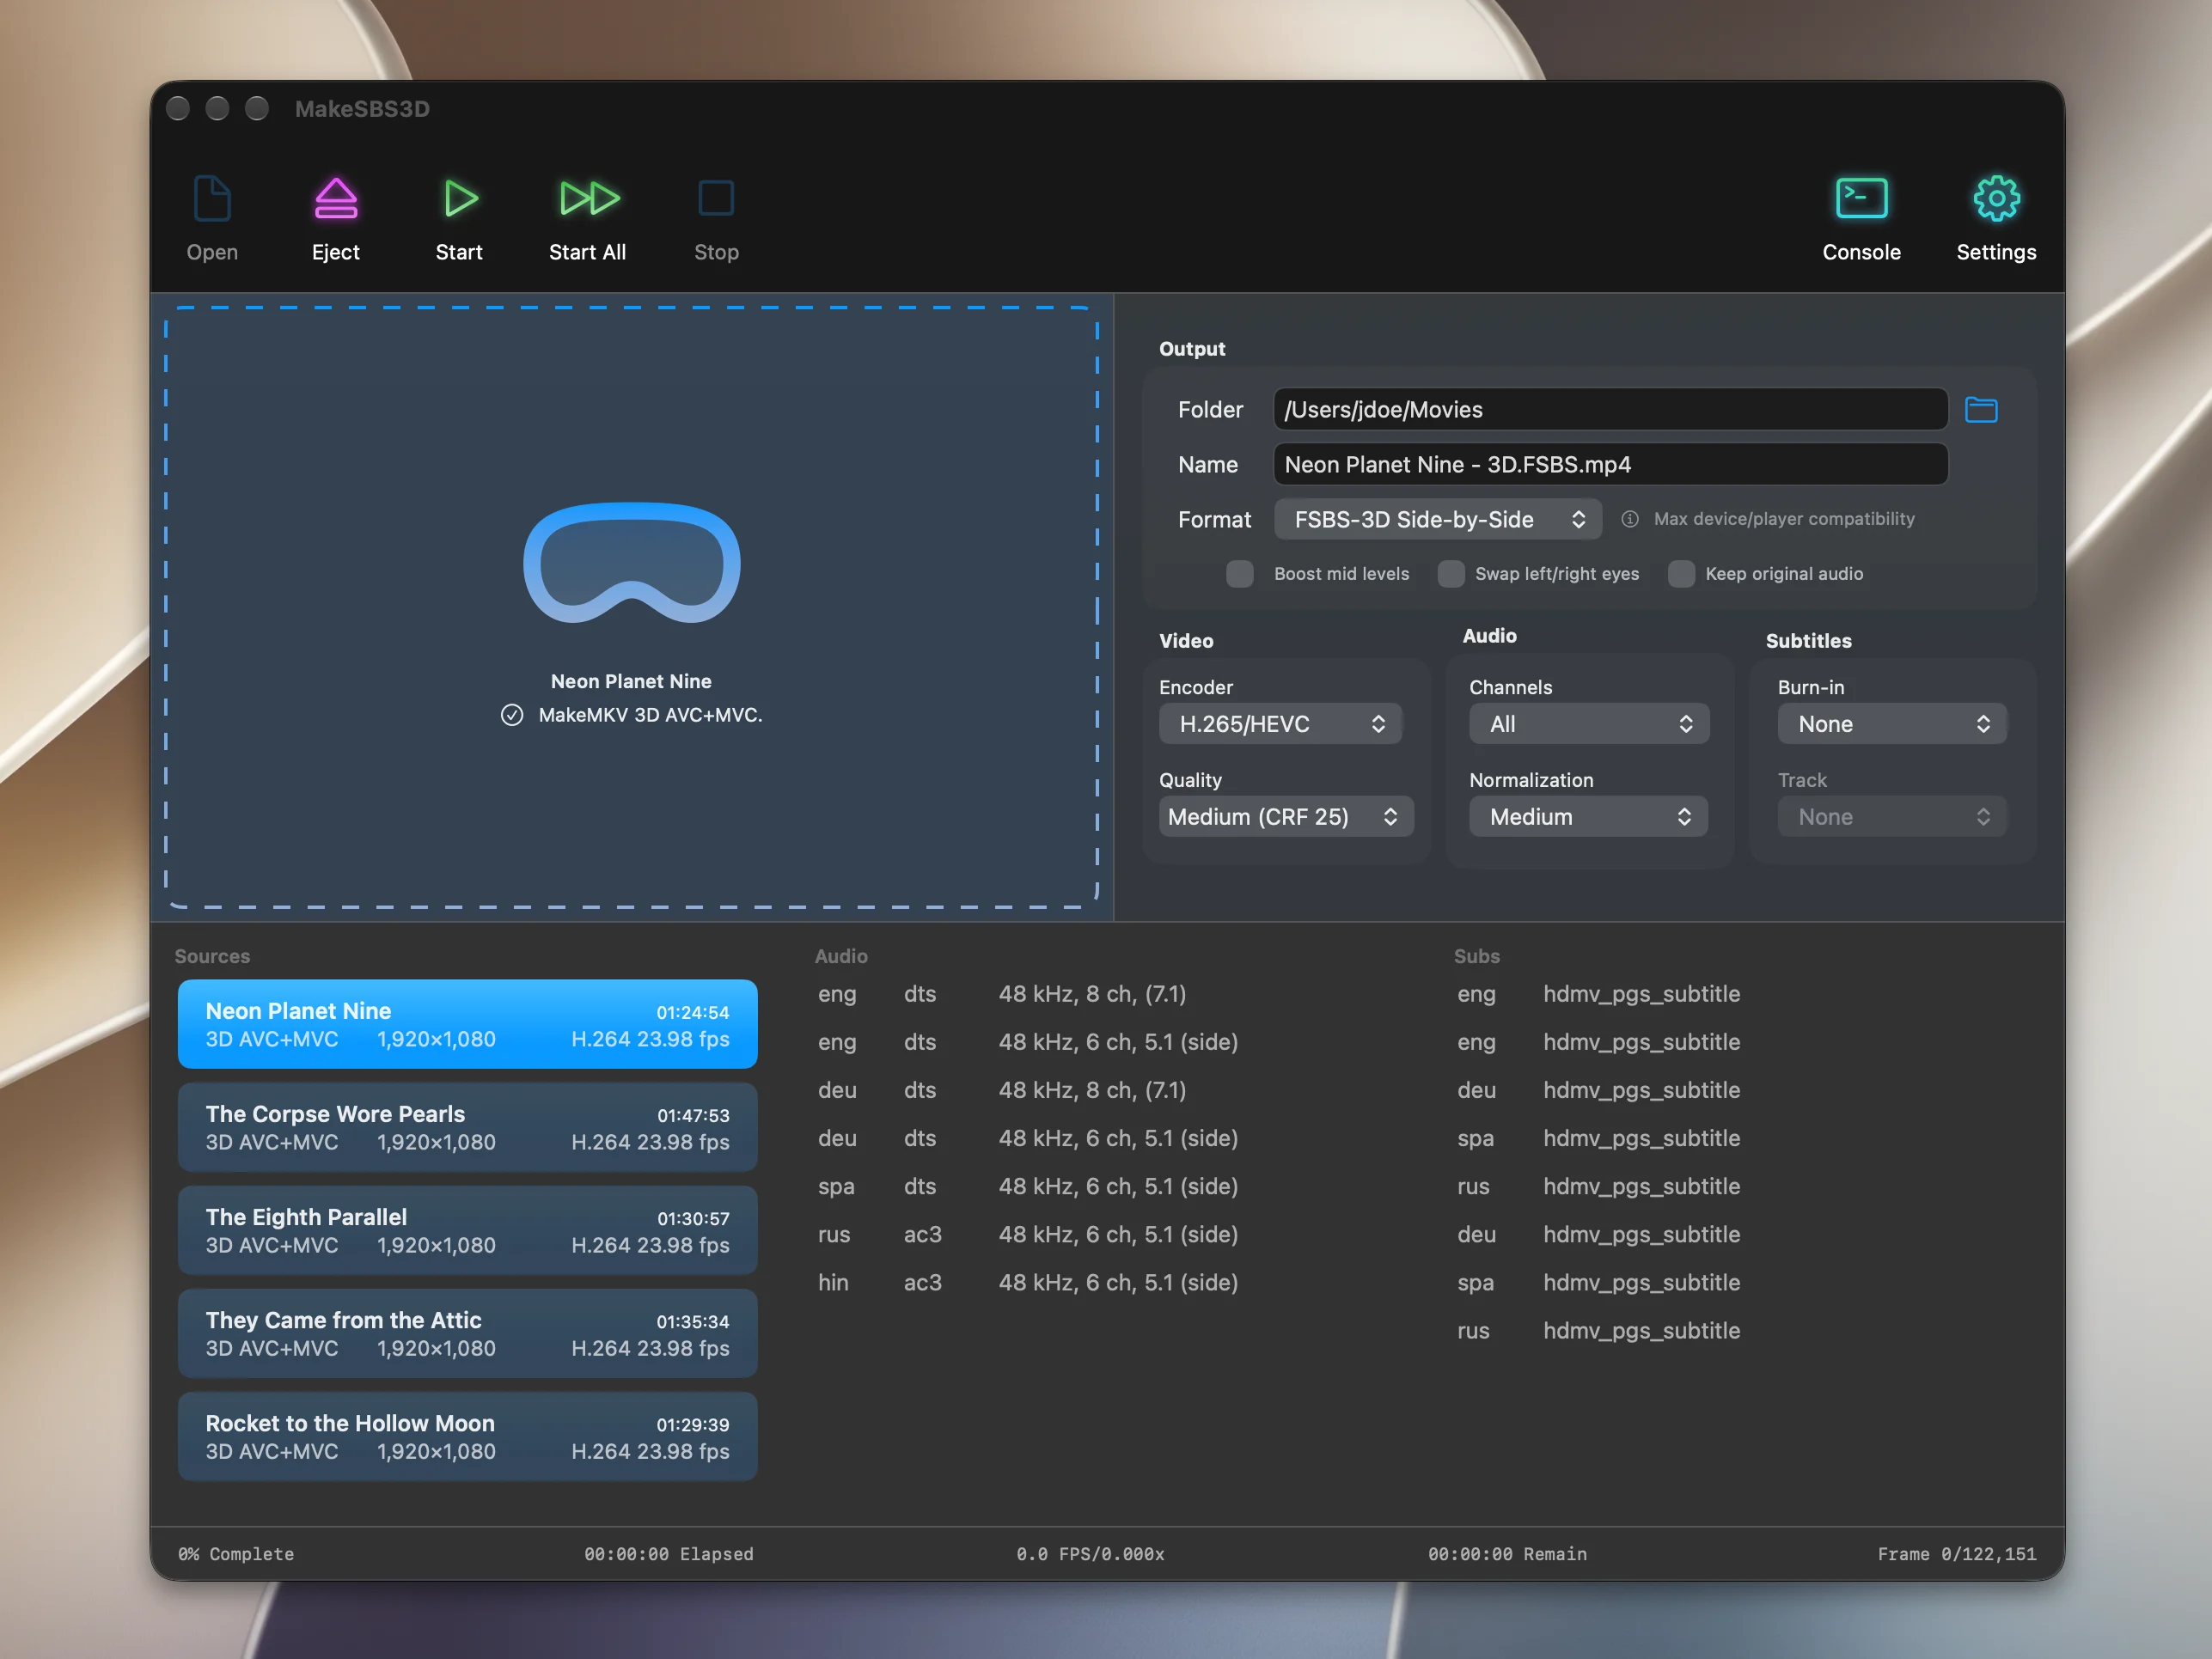
Task: Change Quality Medium (CRF 25) dropdown
Action: click(x=1286, y=817)
